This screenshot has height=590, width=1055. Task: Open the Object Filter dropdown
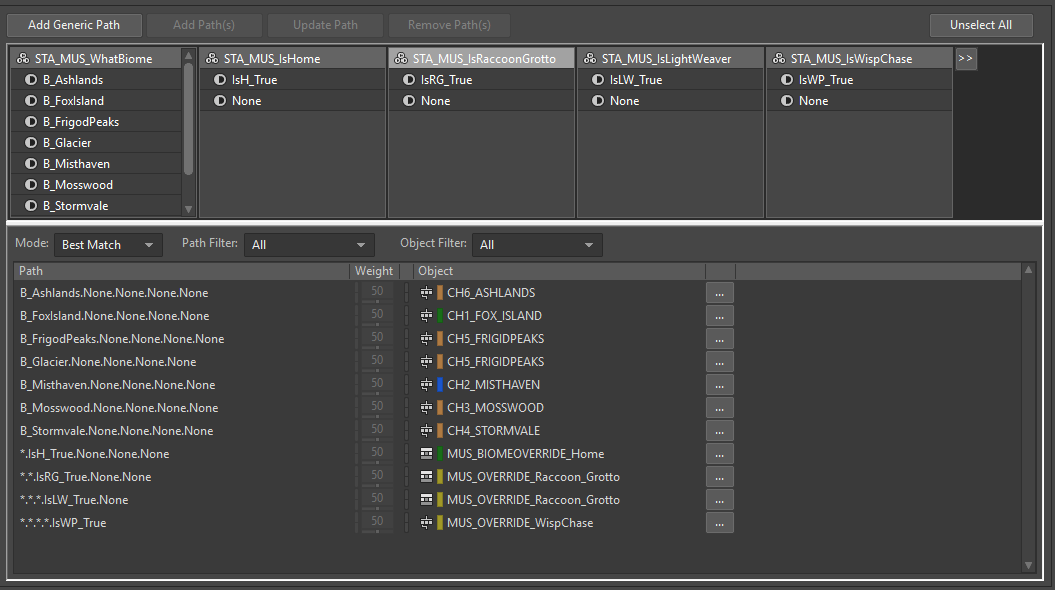tap(538, 245)
